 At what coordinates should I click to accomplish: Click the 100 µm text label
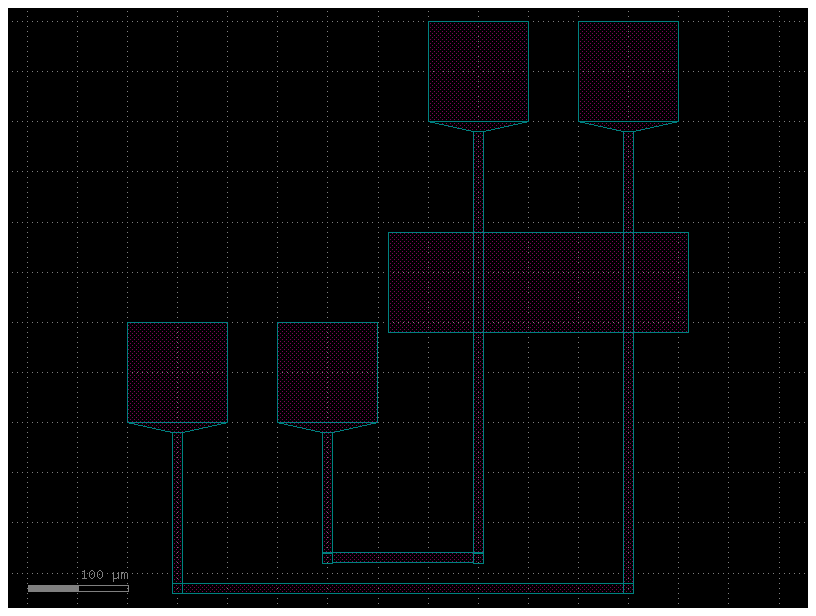pos(103,574)
